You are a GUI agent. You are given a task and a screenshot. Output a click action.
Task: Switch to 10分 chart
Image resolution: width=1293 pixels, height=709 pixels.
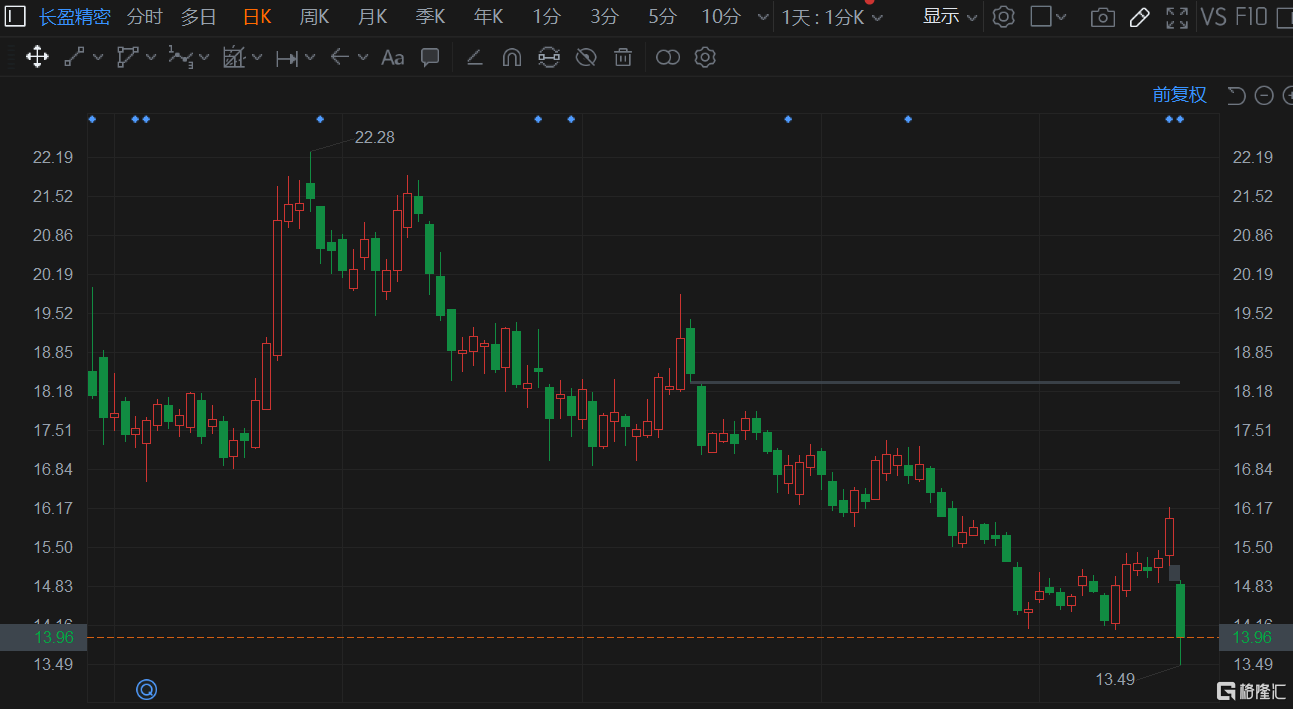[x=721, y=16]
